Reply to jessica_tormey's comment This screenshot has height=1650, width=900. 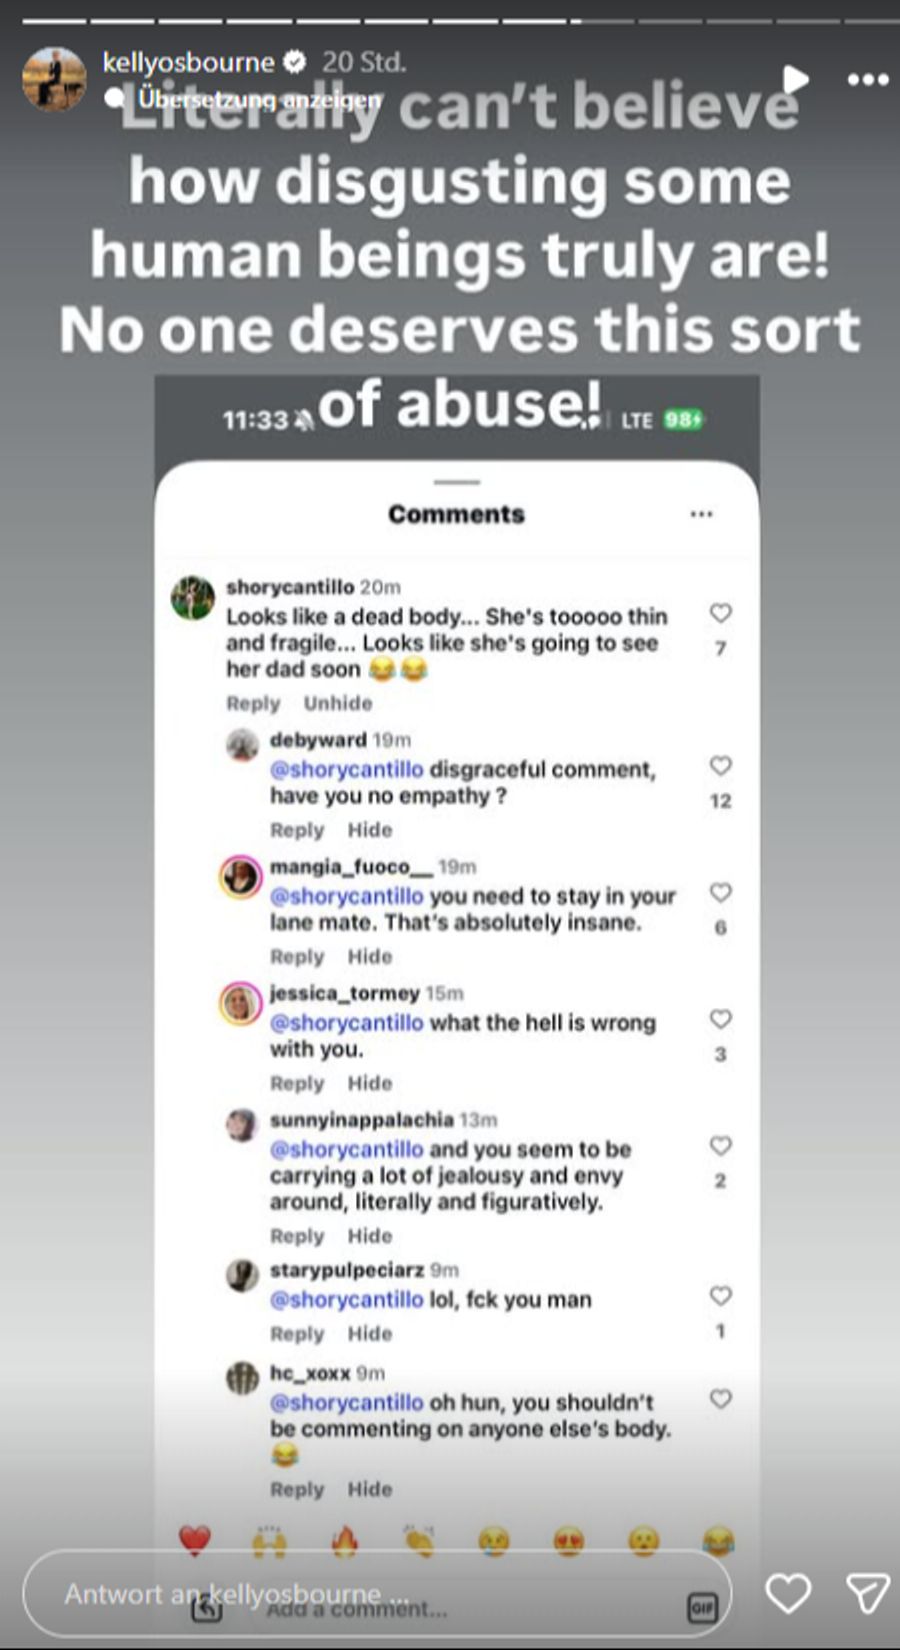(x=297, y=1083)
